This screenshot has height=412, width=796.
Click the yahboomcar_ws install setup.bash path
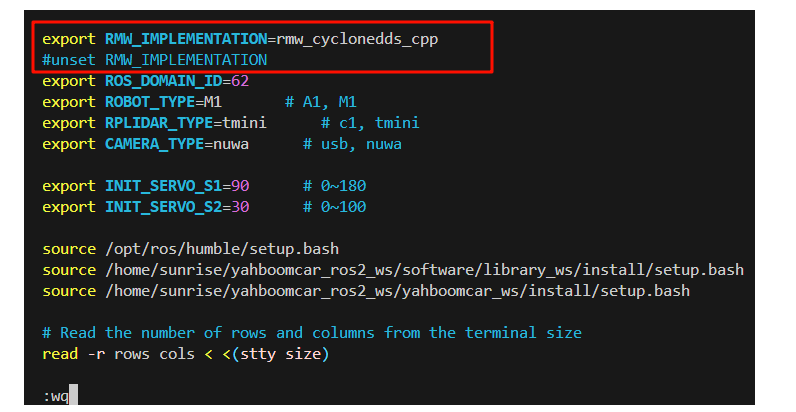396,291
